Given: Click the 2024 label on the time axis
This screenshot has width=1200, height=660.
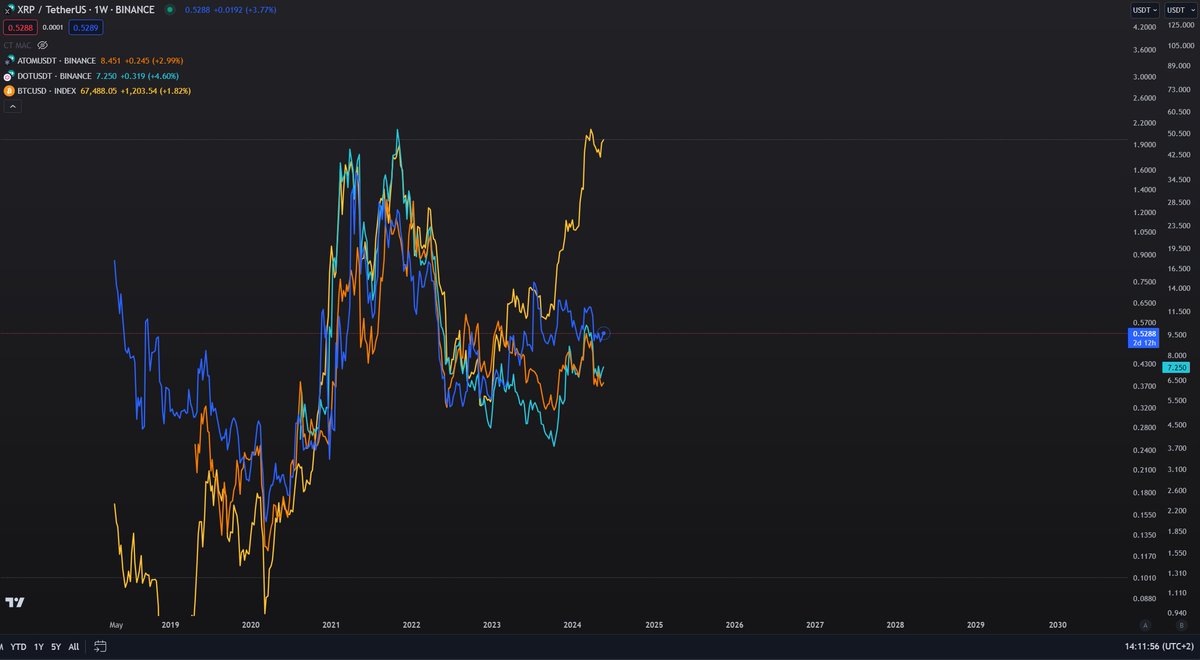Looking at the screenshot, I should click(x=573, y=624).
